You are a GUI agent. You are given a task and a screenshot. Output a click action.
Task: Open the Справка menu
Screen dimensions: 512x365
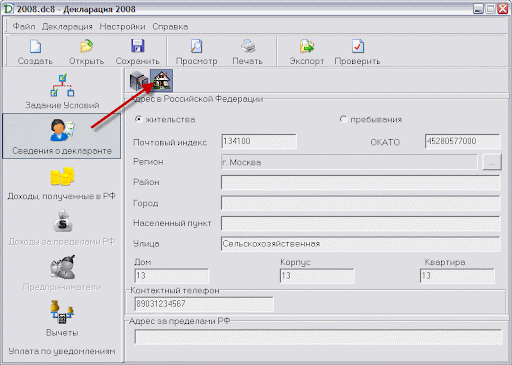point(170,26)
